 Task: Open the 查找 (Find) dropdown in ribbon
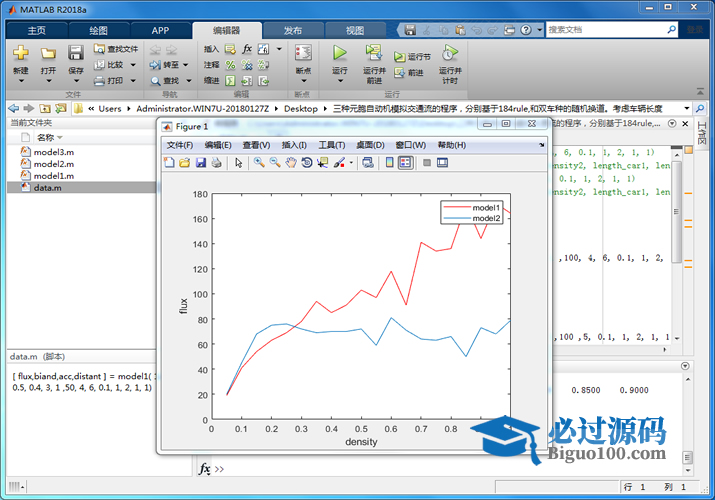[188, 81]
